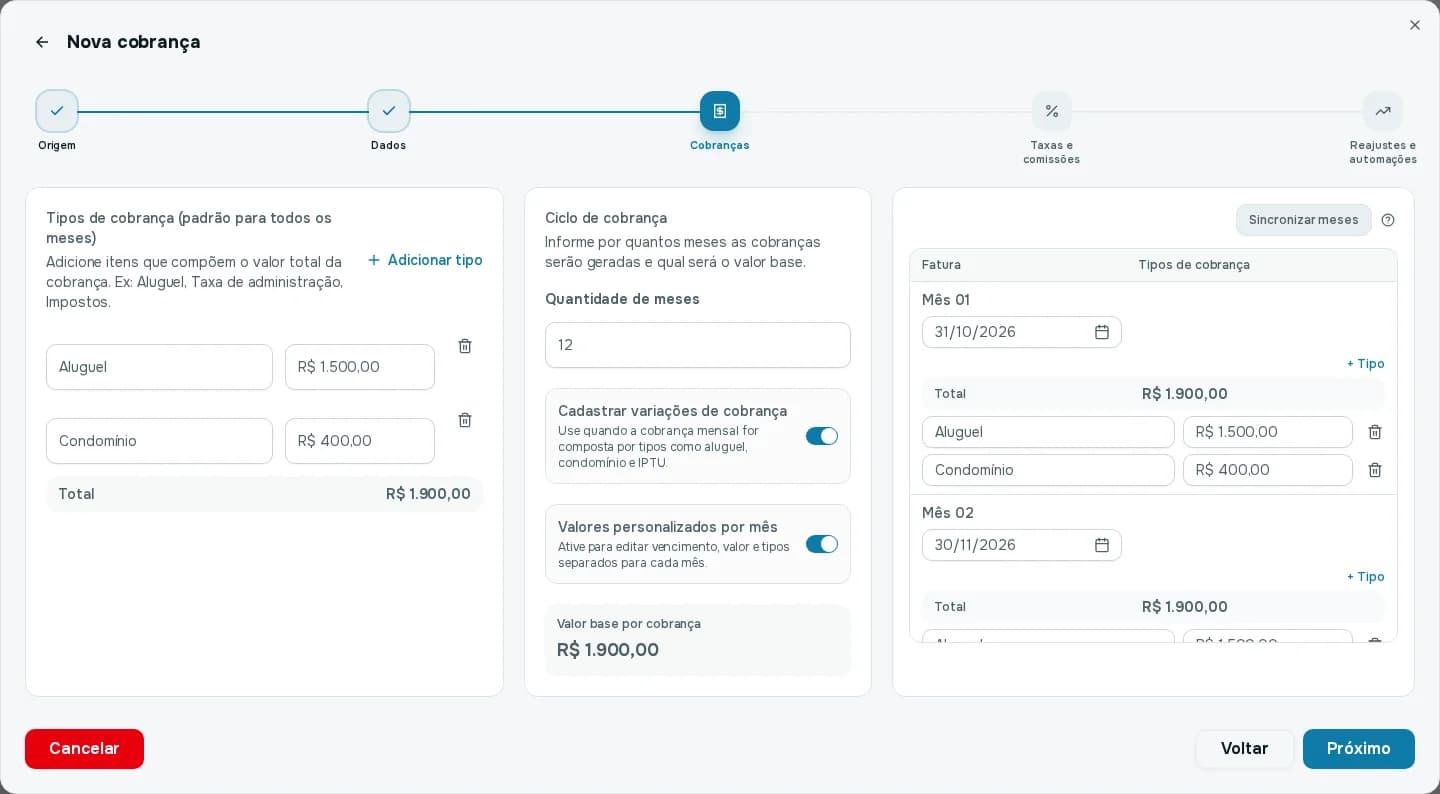Viewport: 1440px width, 794px height.
Task: Edit the R$ 1.500,00 value in default types
Action: point(360,367)
